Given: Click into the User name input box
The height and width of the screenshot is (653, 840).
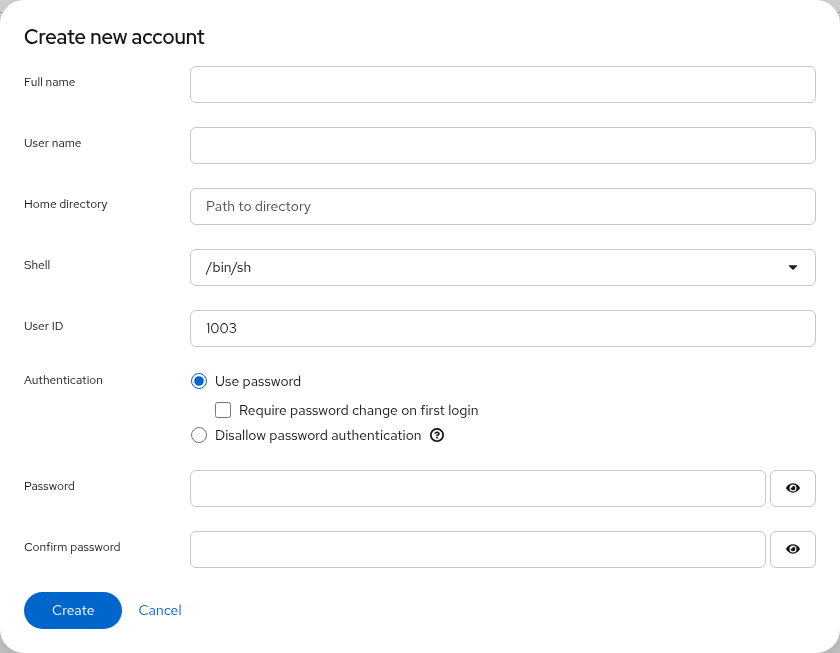Looking at the screenshot, I should [x=502, y=145].
